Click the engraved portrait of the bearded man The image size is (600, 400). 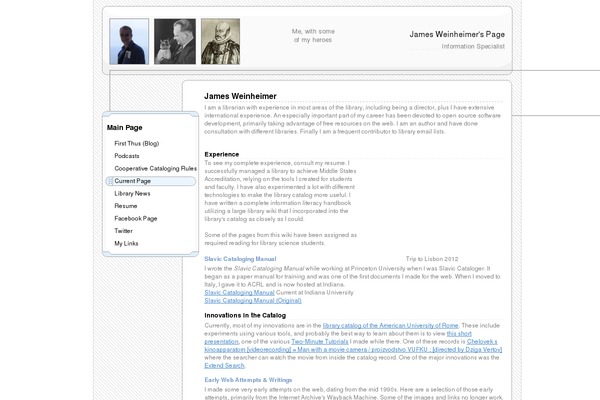tap(220, 41)
